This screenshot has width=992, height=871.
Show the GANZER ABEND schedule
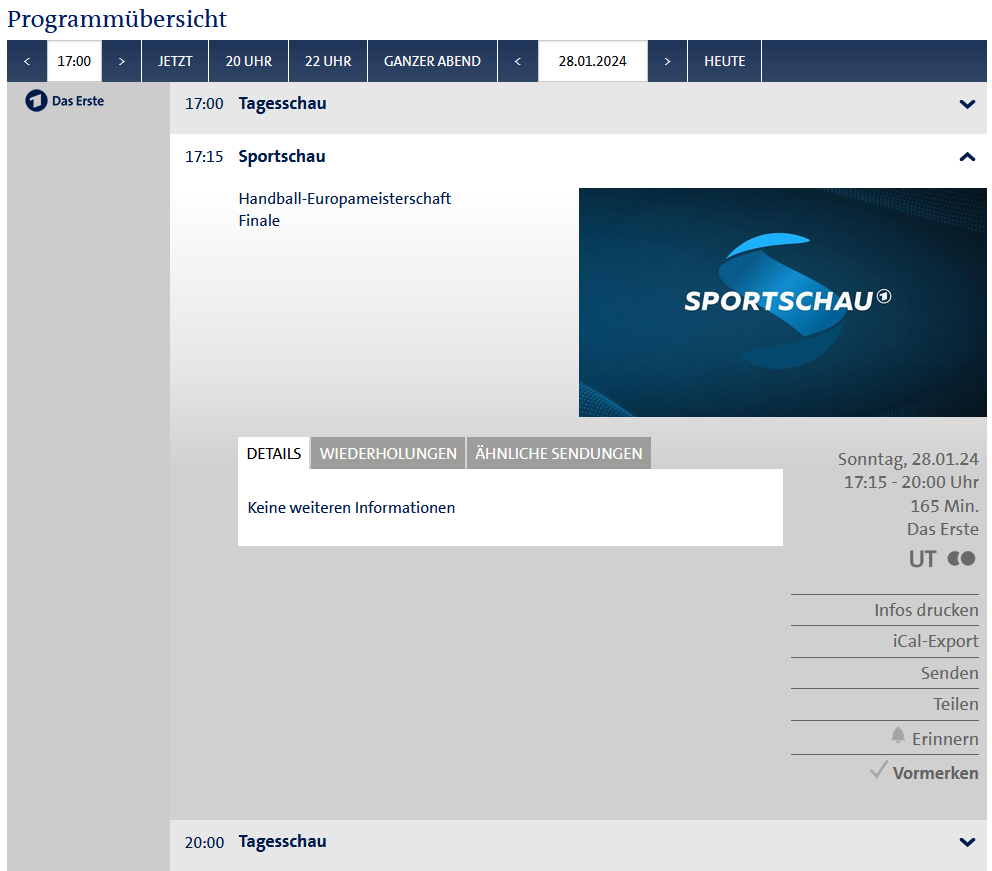pos(432,61)
